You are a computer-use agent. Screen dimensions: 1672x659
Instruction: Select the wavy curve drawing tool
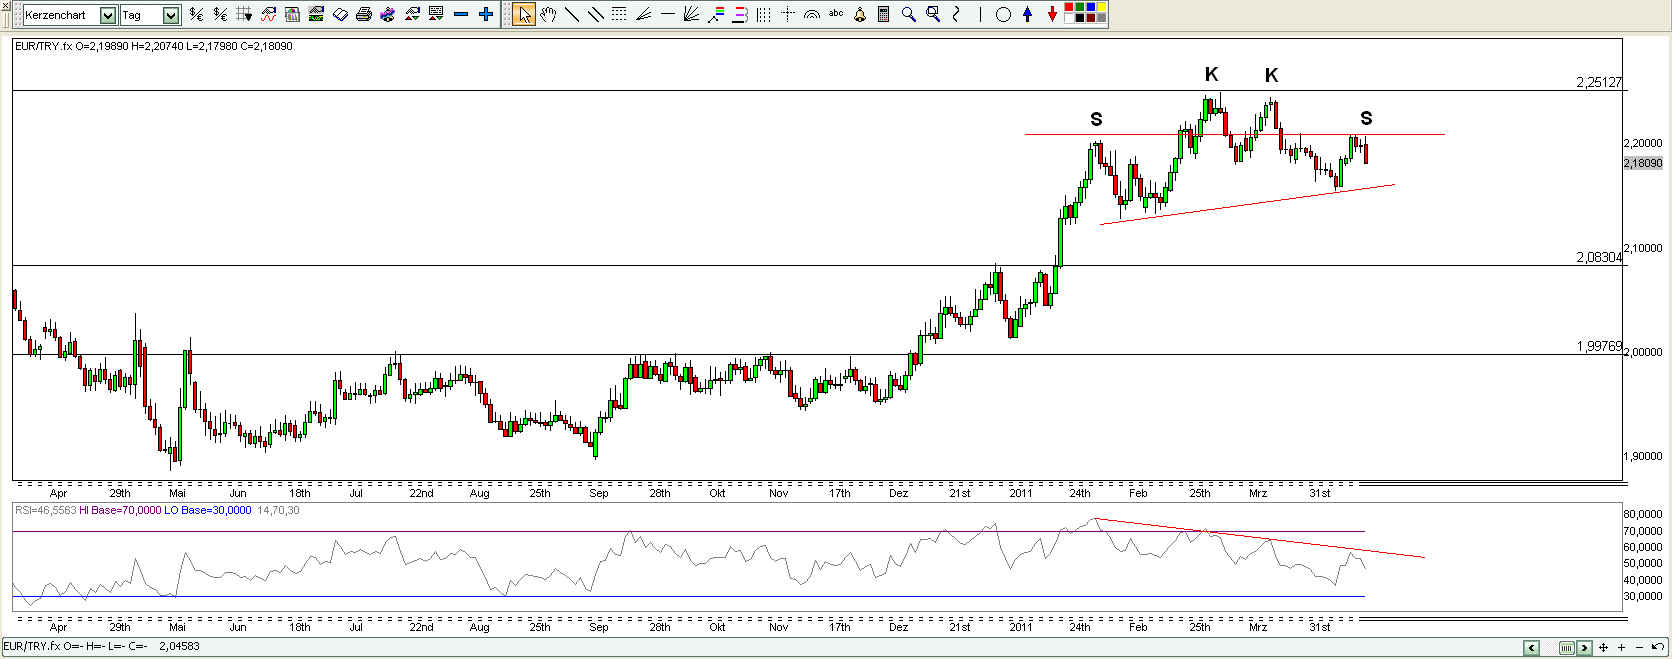956,14
